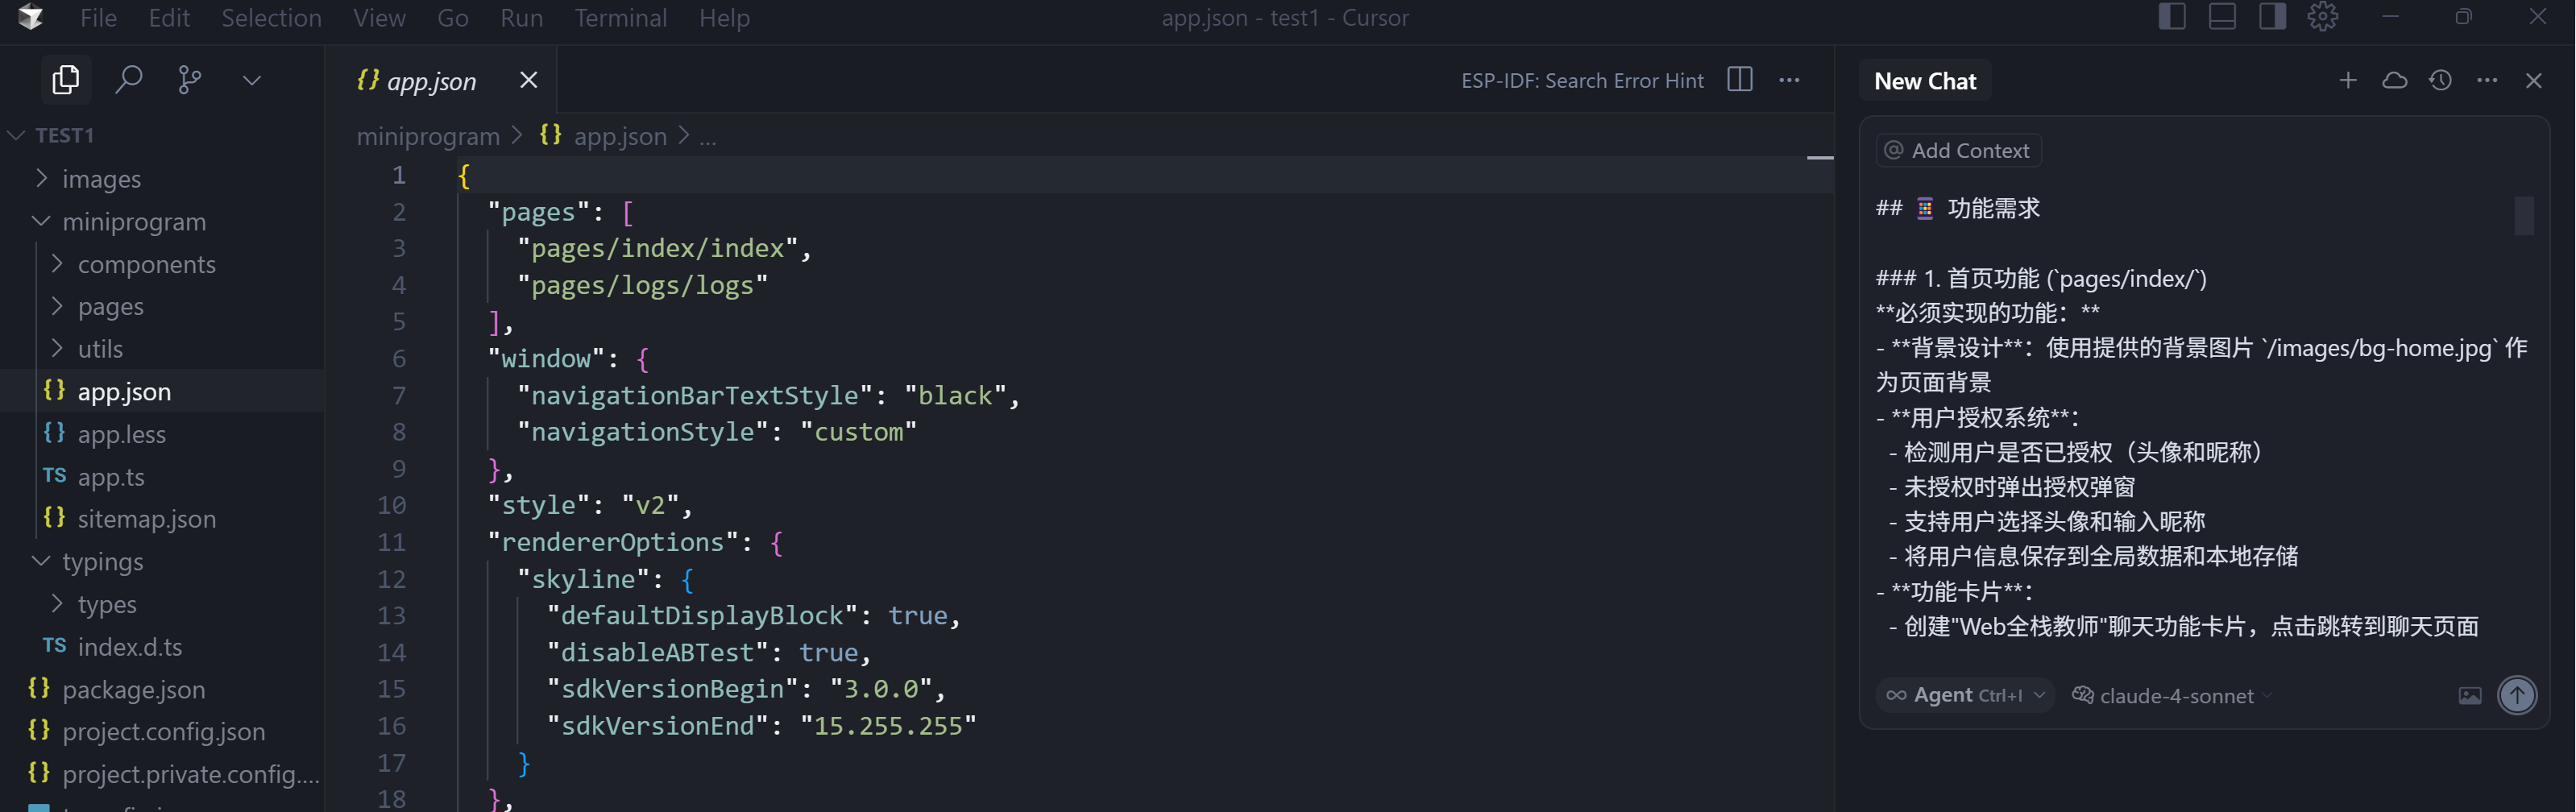Open the View menu
The height and width of the screenshot is (812, 2576).
(379, 18)
